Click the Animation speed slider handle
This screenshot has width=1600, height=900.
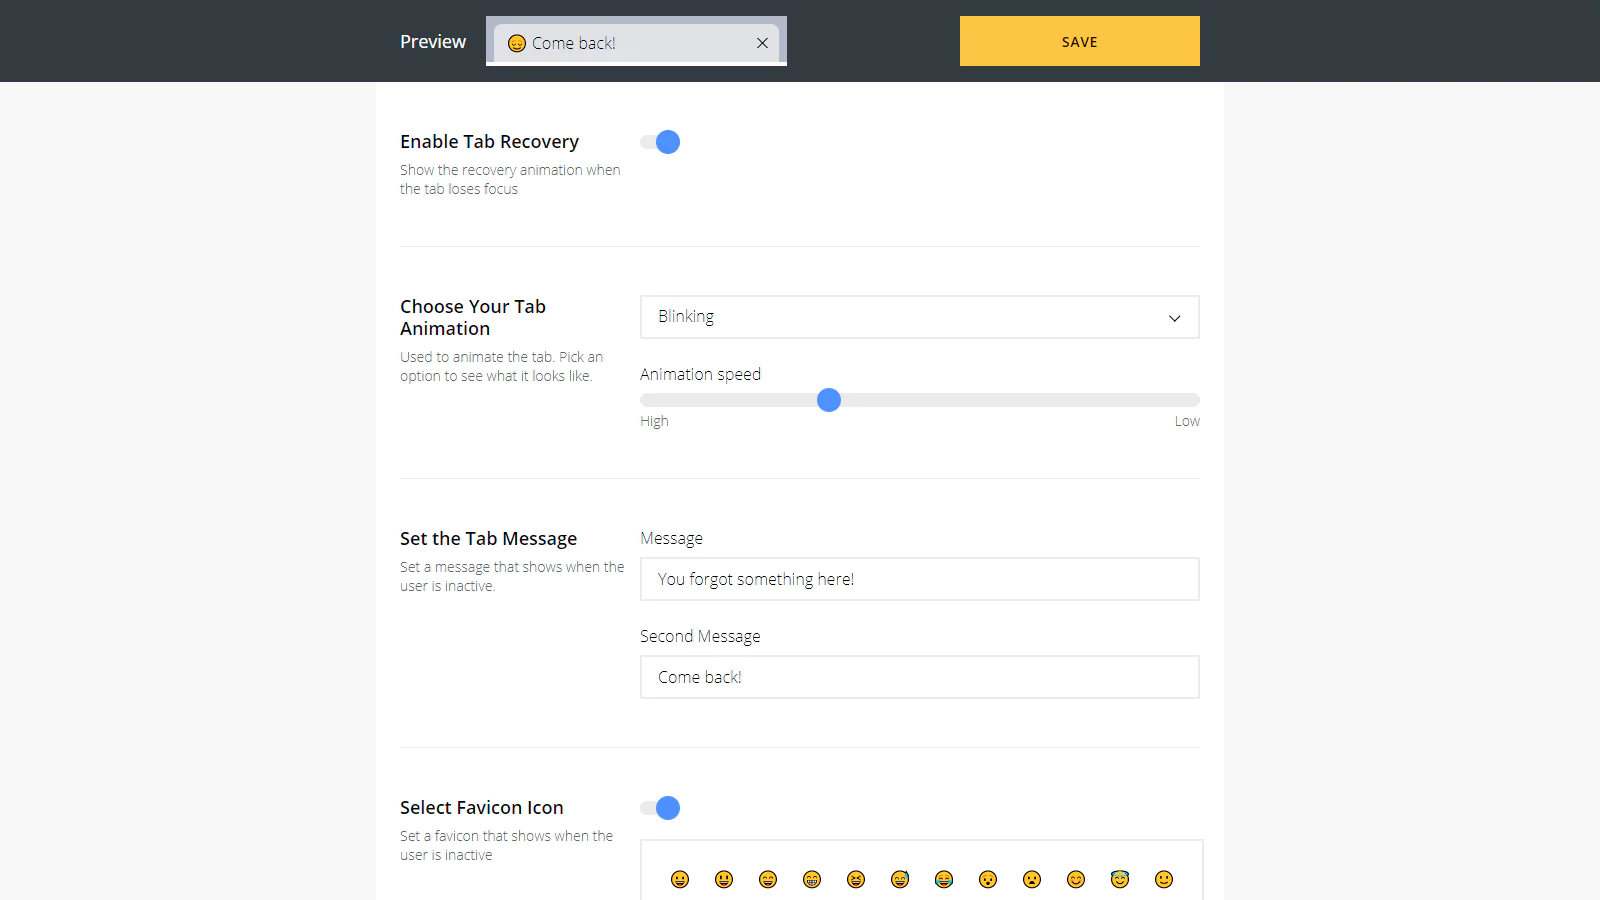829,400
